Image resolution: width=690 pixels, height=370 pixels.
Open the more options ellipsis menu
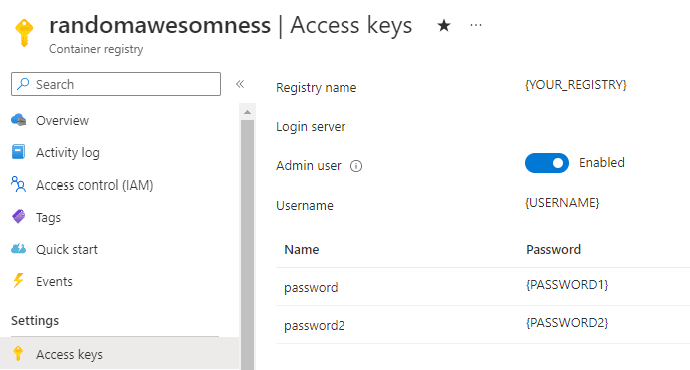pyautogui.click(x=476, y=25)
